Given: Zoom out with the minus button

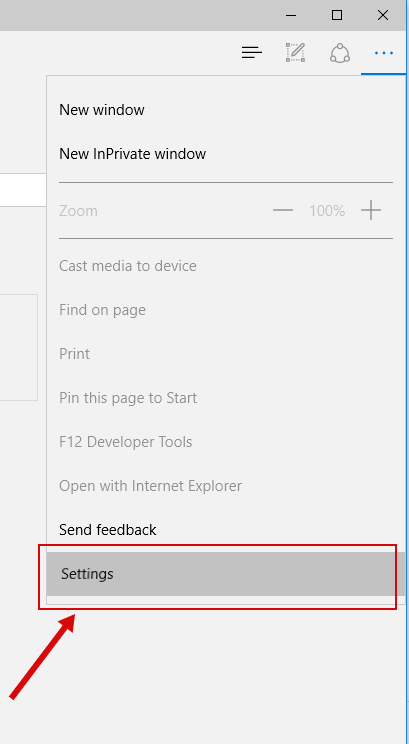Looking at the screenshot, I should pyautogui.click(x=283, y=210).
